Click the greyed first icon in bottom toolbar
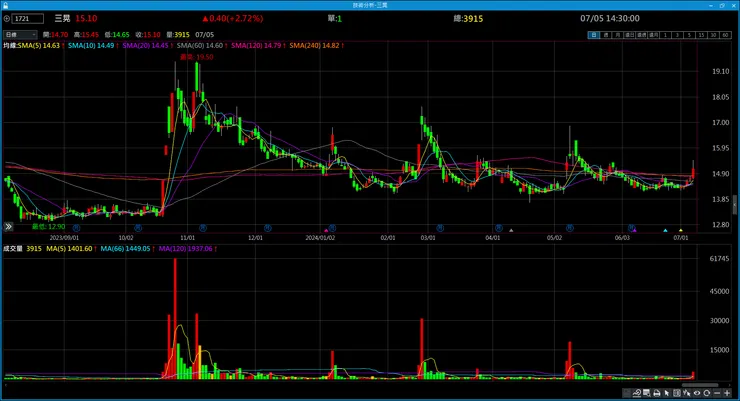Image resolution: width=740 pixels, height=401 pixels. (x=626, y=393)
